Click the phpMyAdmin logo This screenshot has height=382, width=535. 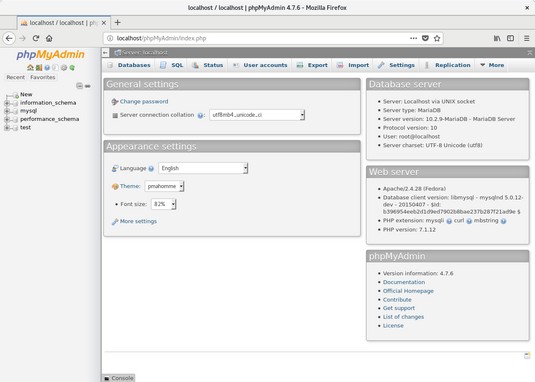50,54
